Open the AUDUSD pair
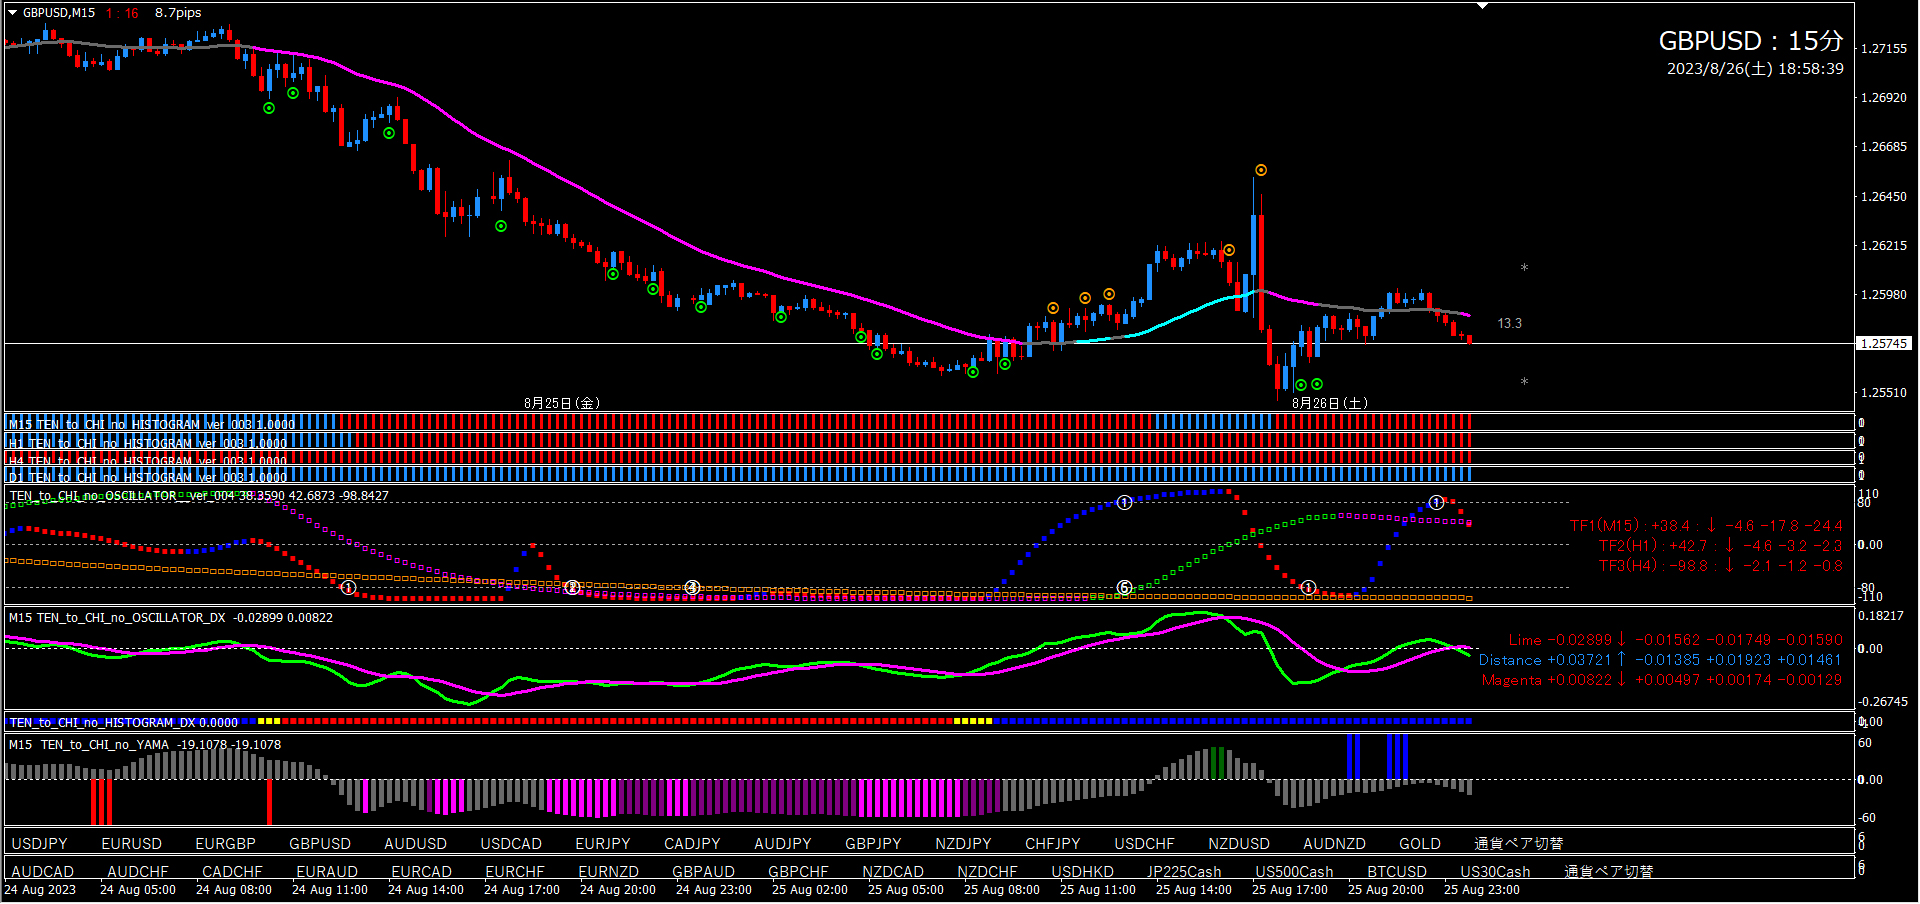The image size is (1920, 904). tap(415, 844)
